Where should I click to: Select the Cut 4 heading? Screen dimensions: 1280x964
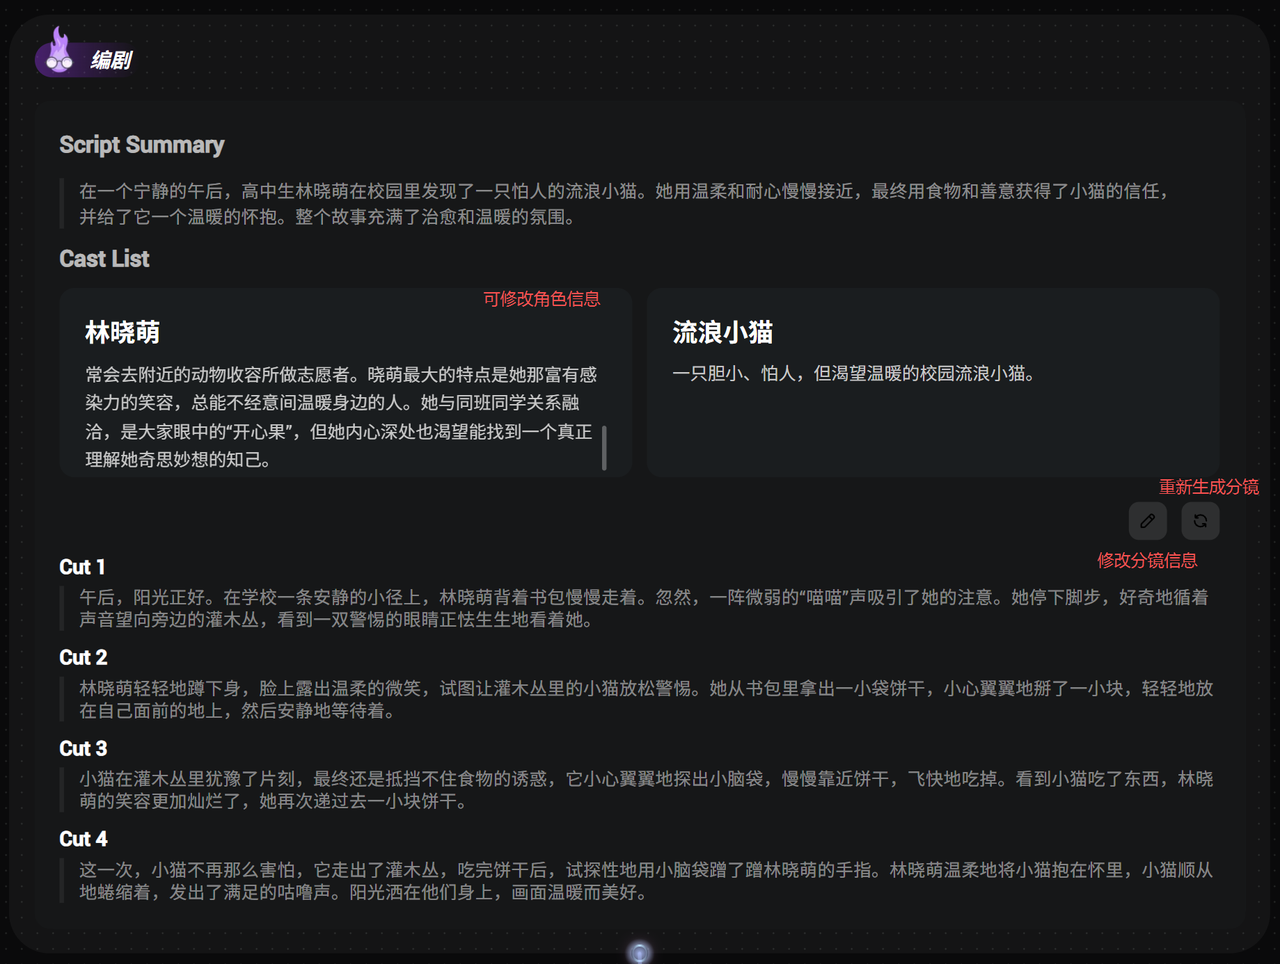[83, 839]
